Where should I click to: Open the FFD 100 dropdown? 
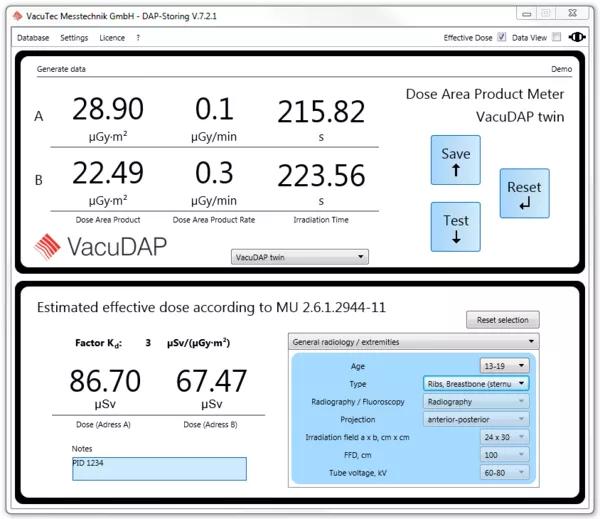click(504, 455)
